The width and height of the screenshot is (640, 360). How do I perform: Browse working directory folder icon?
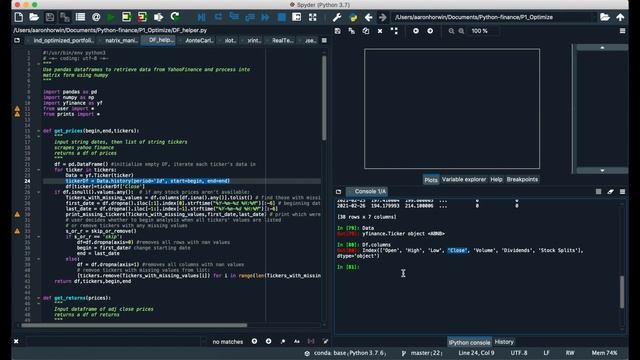point(605,17)
